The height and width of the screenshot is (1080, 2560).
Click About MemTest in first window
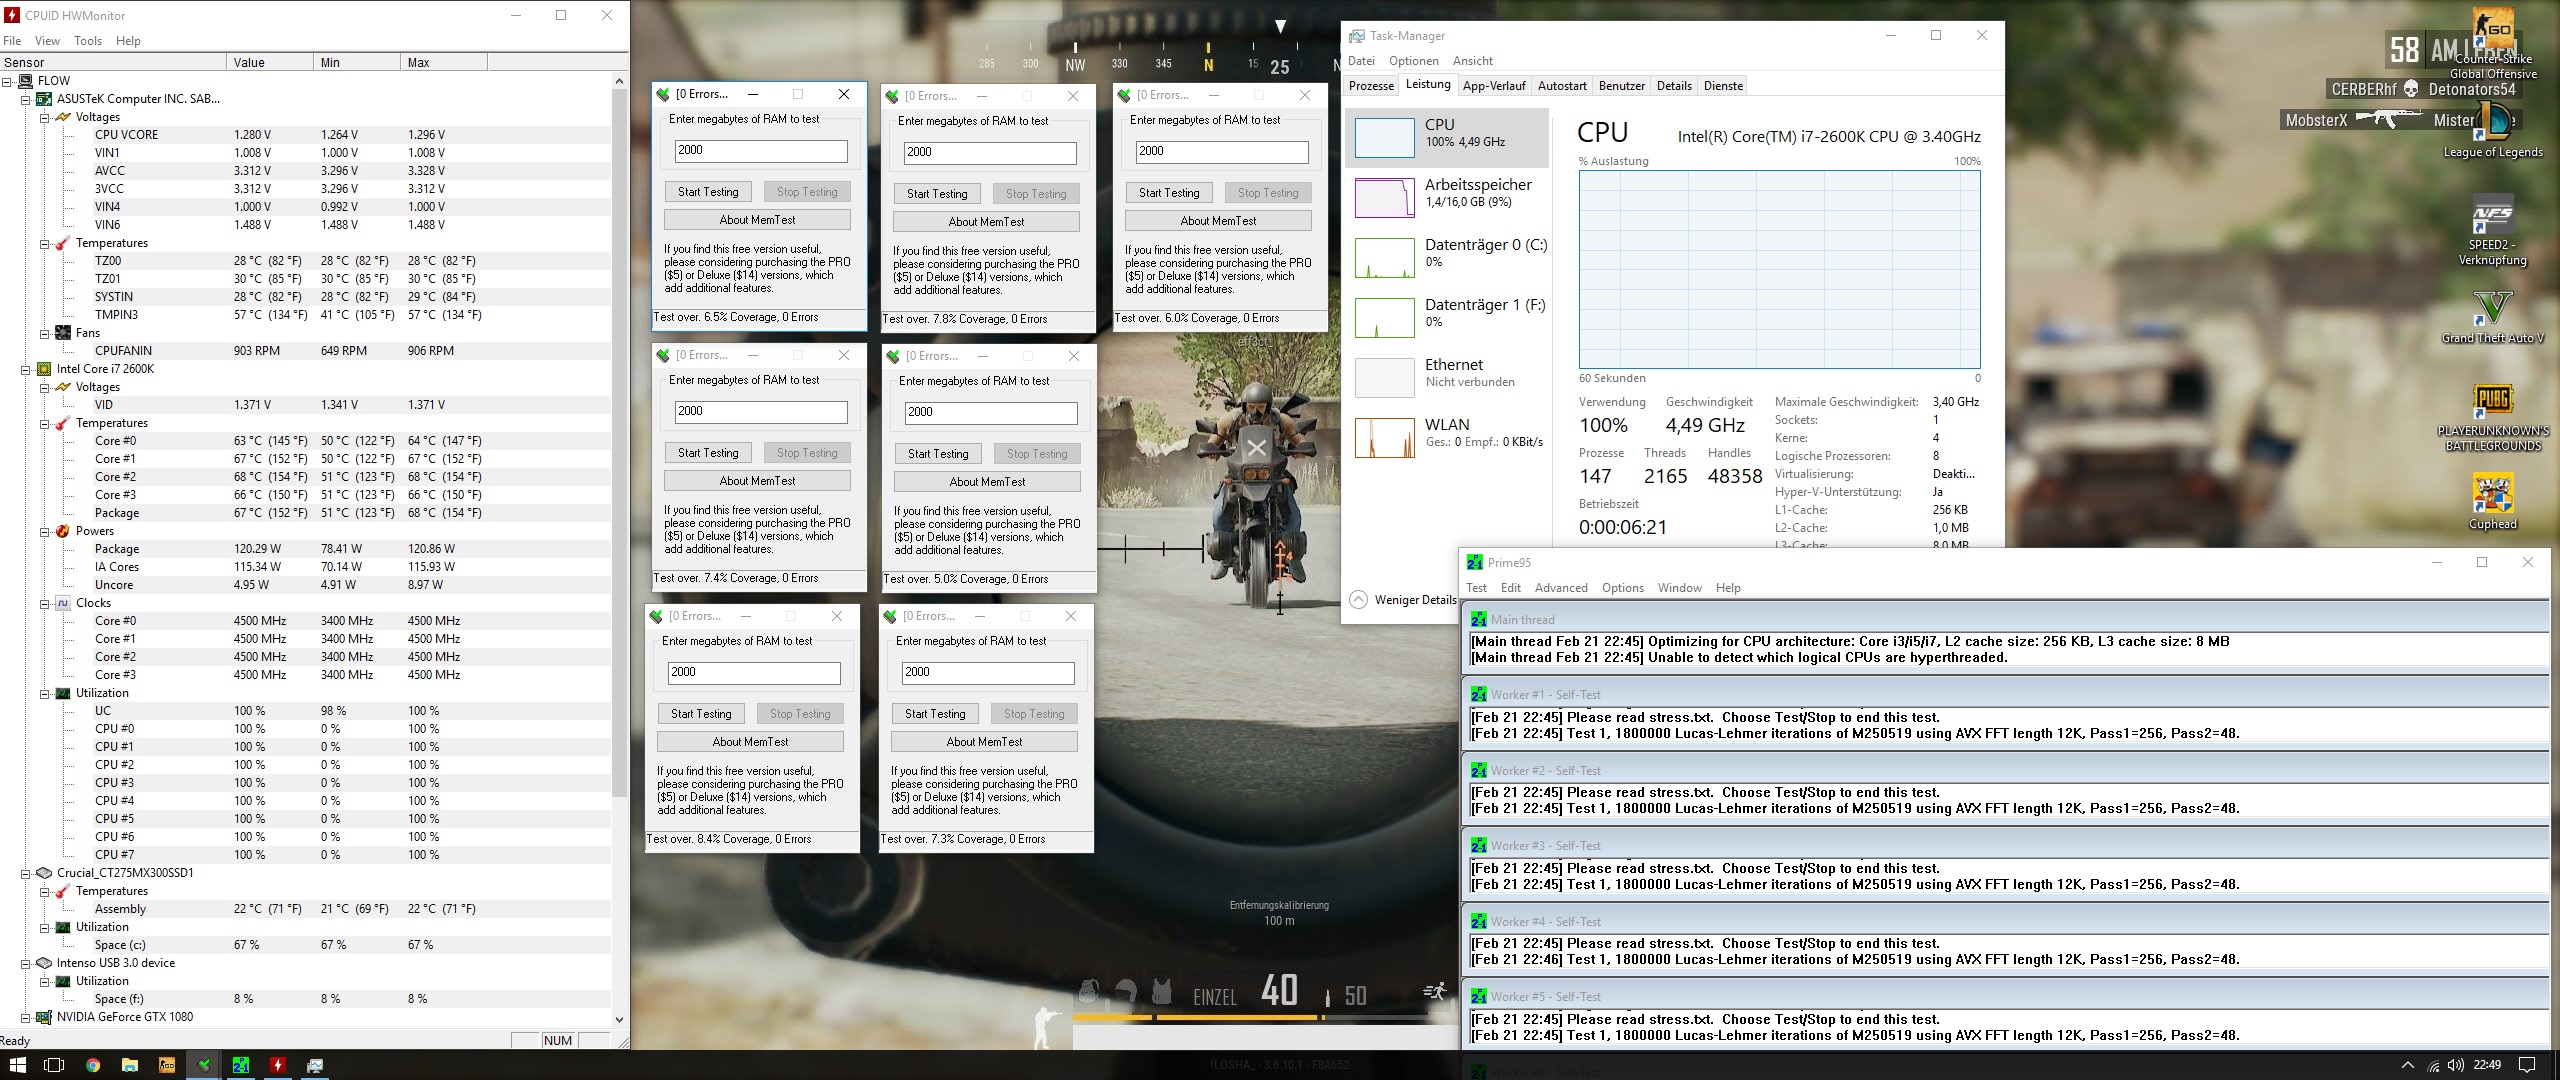pos(757,220)
